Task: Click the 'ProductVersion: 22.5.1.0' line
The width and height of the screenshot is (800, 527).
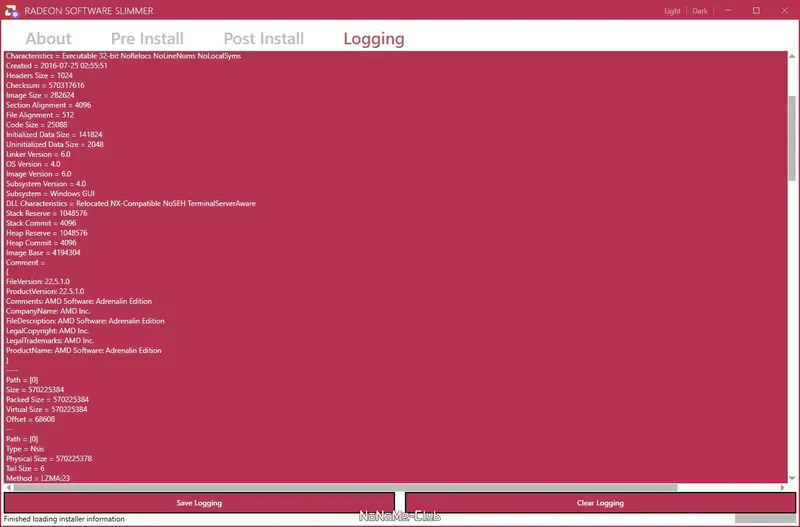Action: pos(45,291)
